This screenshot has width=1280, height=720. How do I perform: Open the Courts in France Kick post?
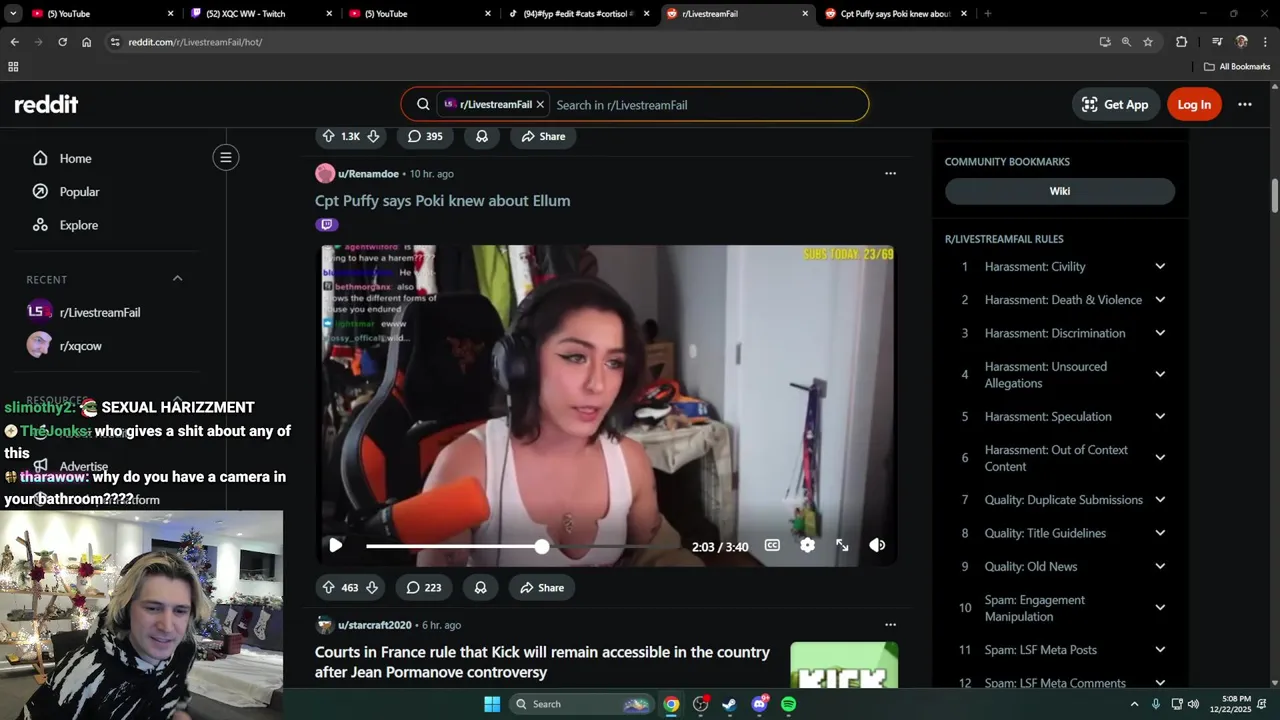pos(542,662)
